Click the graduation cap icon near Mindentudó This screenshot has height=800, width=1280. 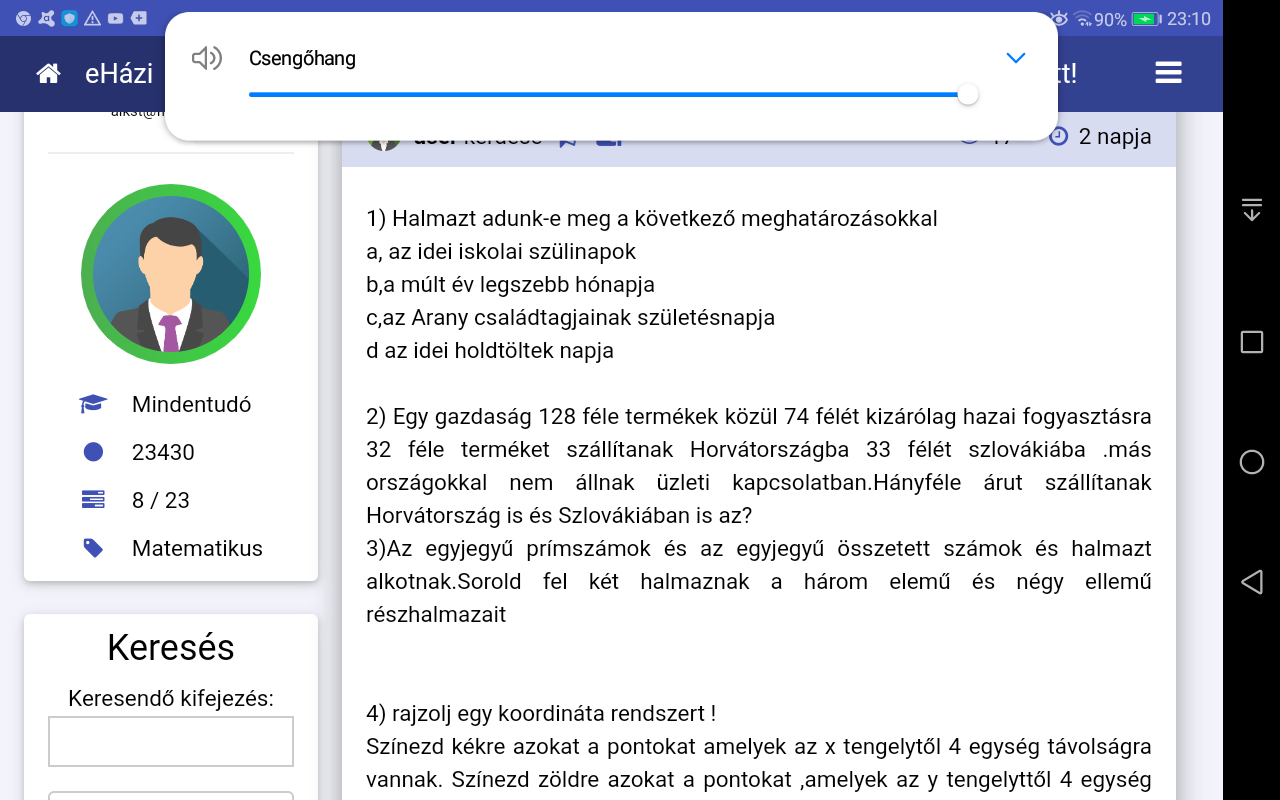point(93,404)
